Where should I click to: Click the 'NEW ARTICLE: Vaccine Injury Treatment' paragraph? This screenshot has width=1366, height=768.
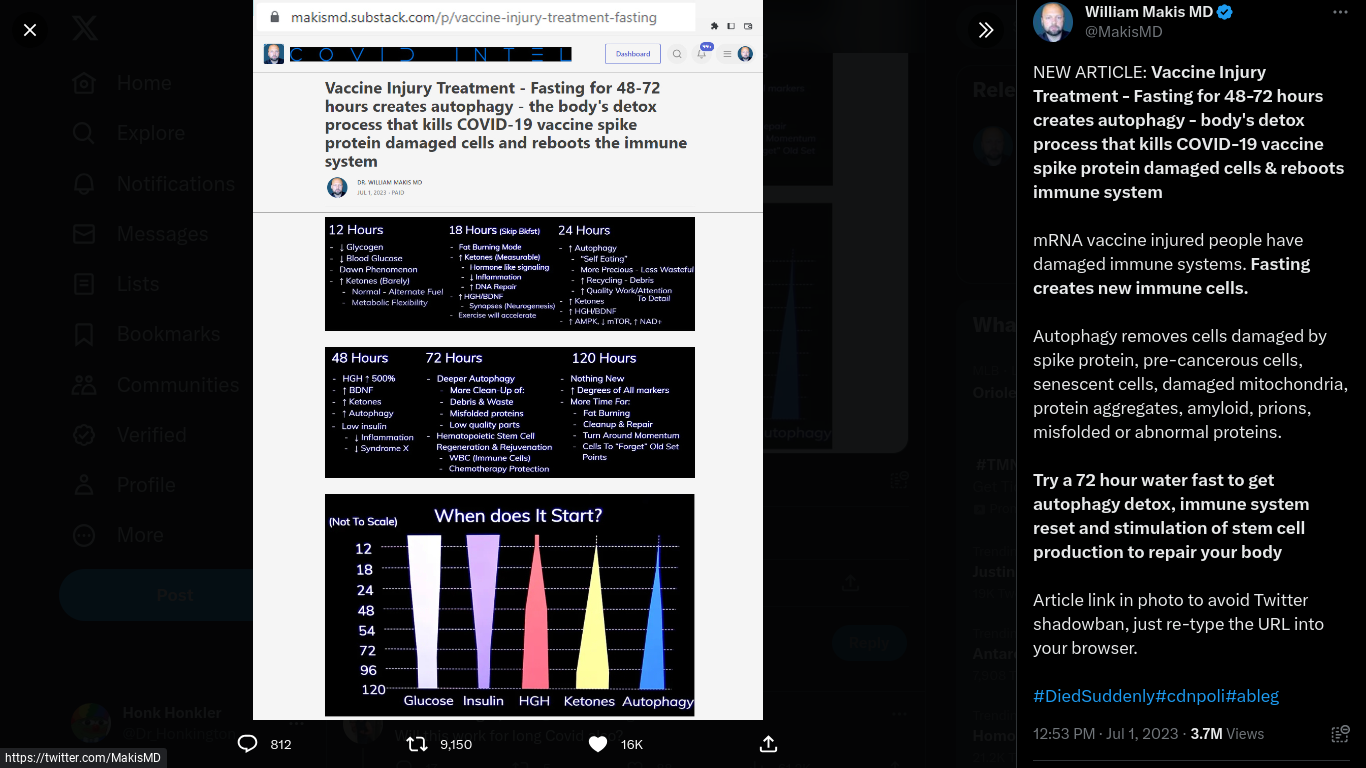(1189, 132)
